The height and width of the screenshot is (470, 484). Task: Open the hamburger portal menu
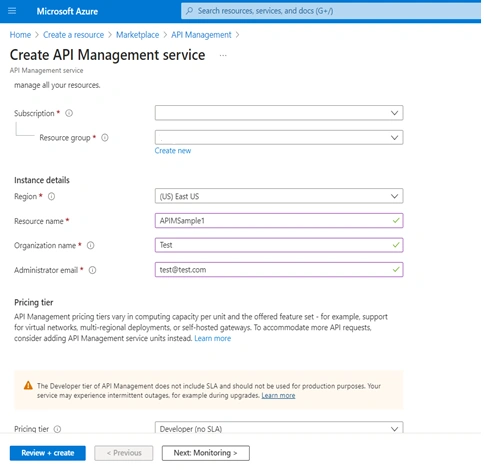point(12,11)
